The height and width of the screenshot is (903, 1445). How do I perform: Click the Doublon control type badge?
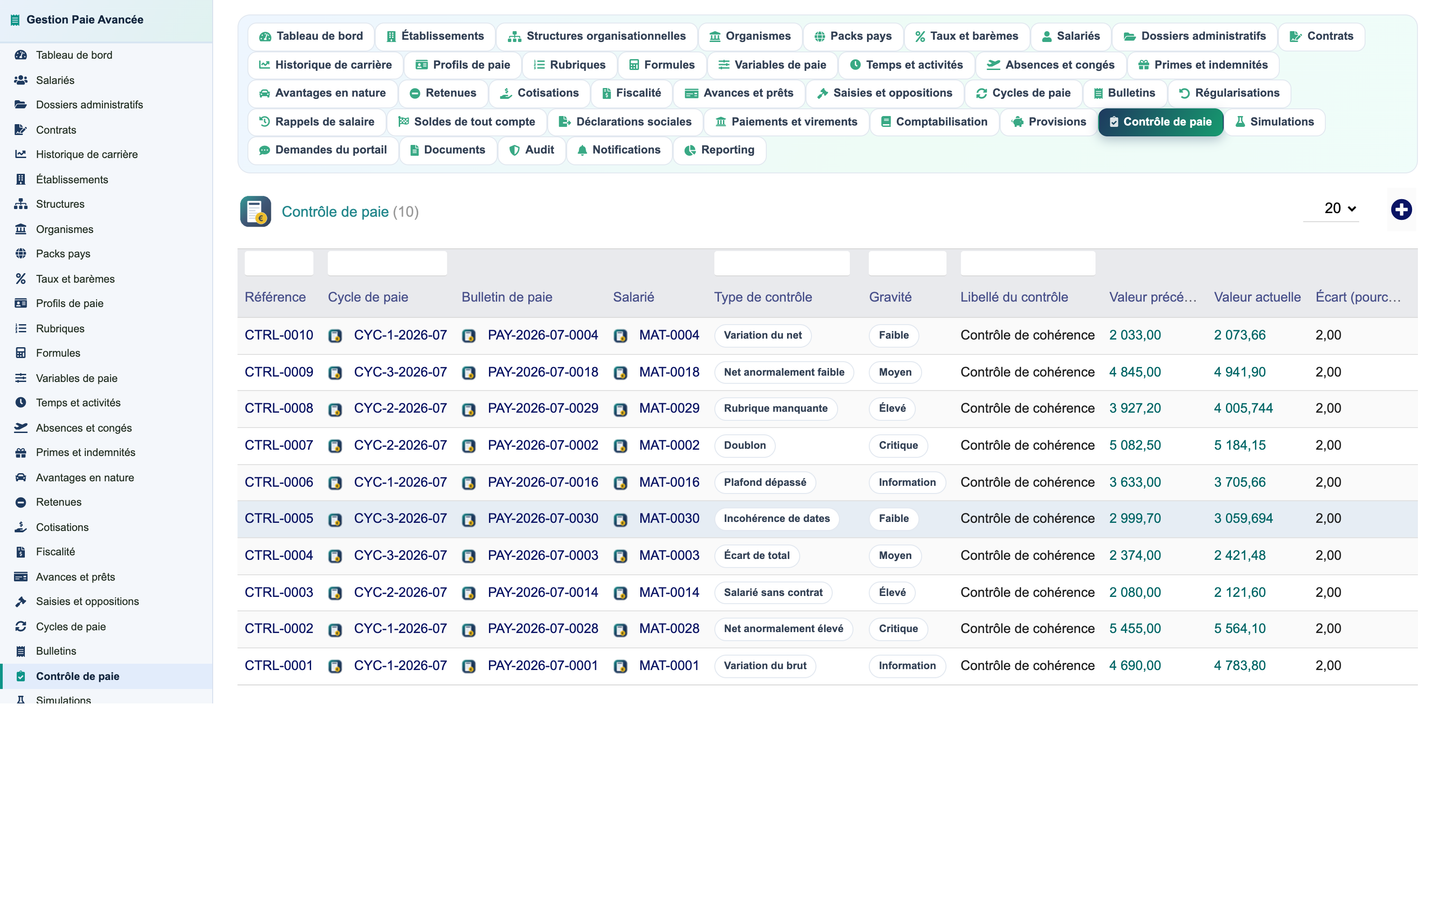tap(745, 446)
